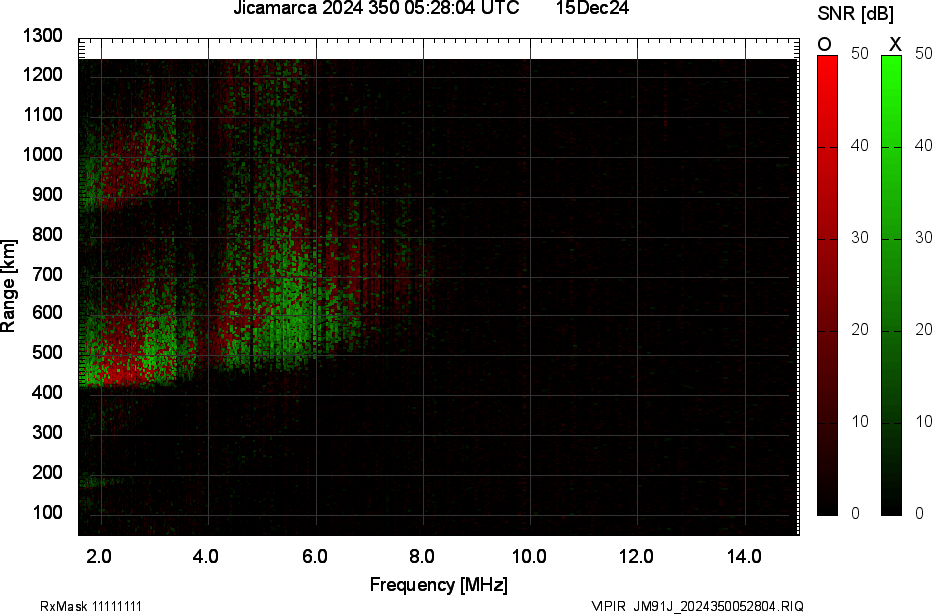The width and height of the screenshot is (932, 614).
Task: Click the 10.0 frequency tick label
Action: [529, 557]
